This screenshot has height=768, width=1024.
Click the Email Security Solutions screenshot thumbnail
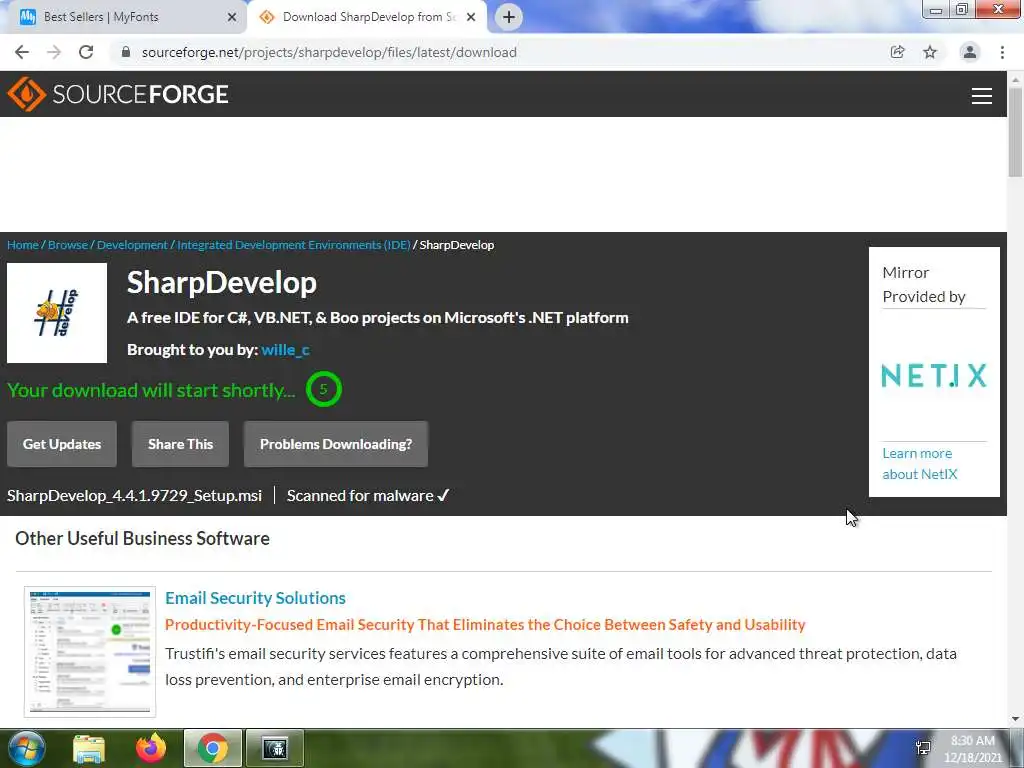[90, 652]
